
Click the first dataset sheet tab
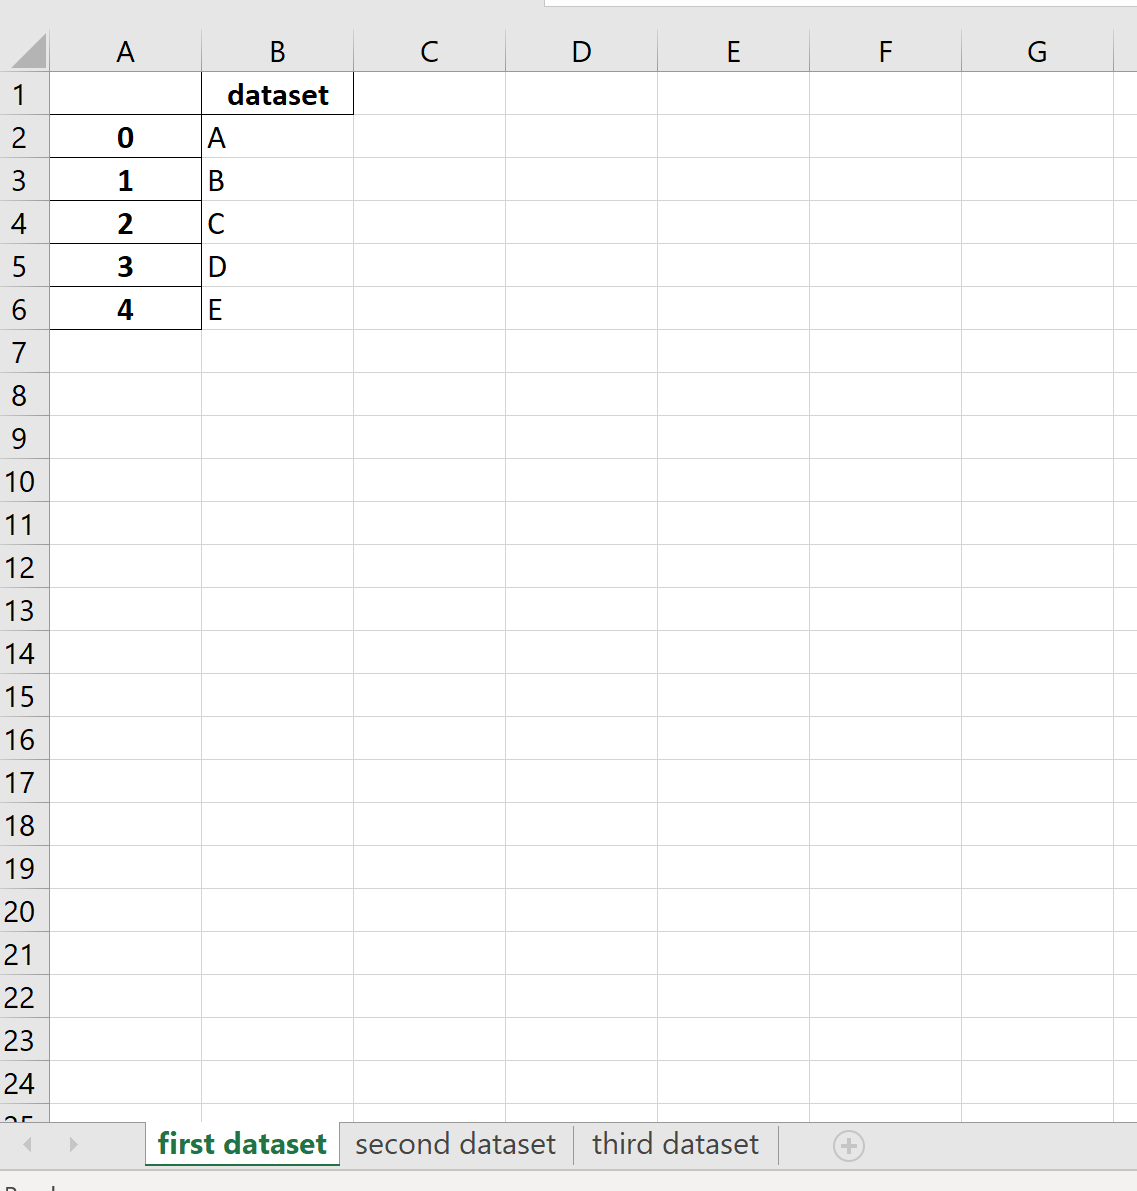(x=241, y=1143)
